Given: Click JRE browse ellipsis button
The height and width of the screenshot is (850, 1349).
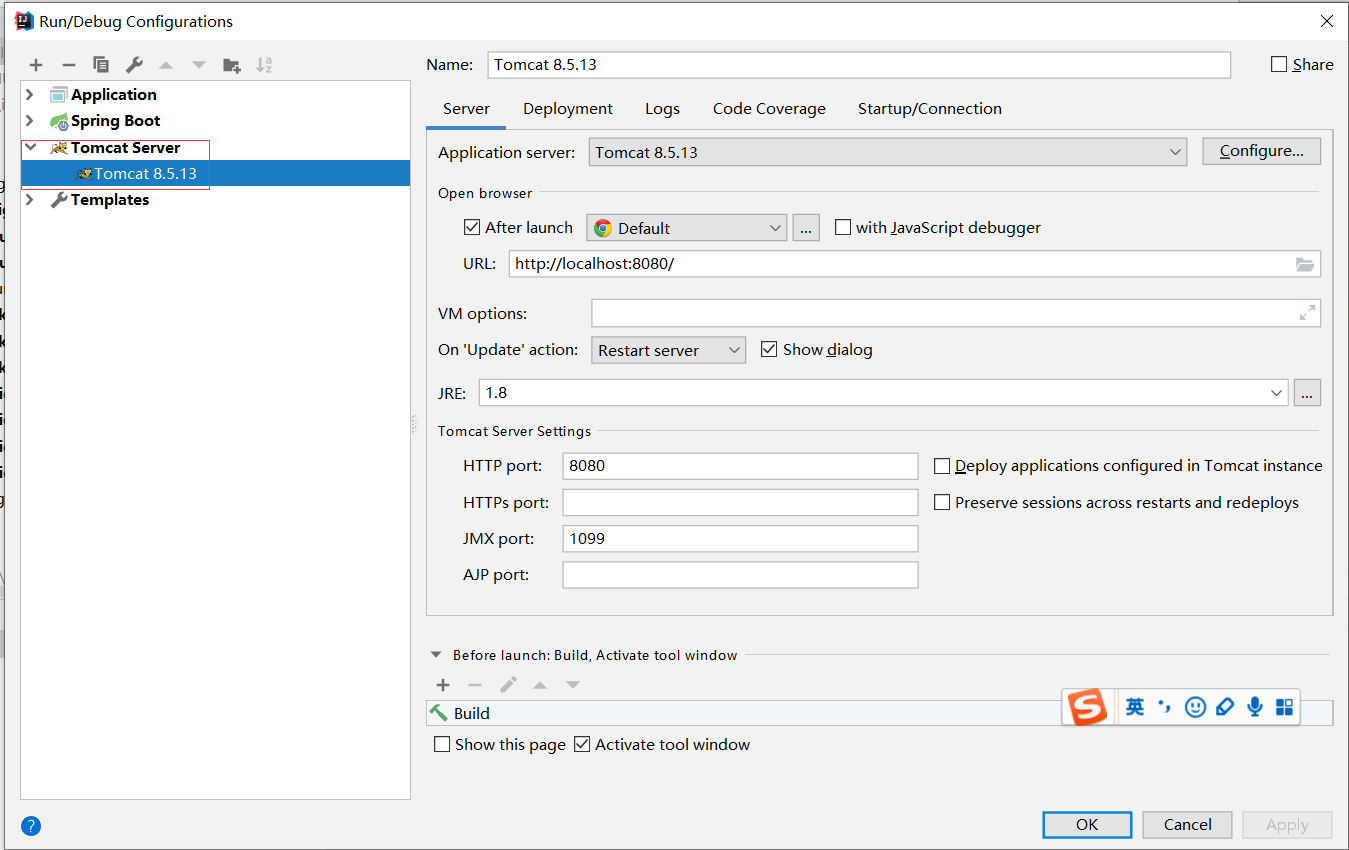Looking at the screenshot, I should click(1307, 393).
